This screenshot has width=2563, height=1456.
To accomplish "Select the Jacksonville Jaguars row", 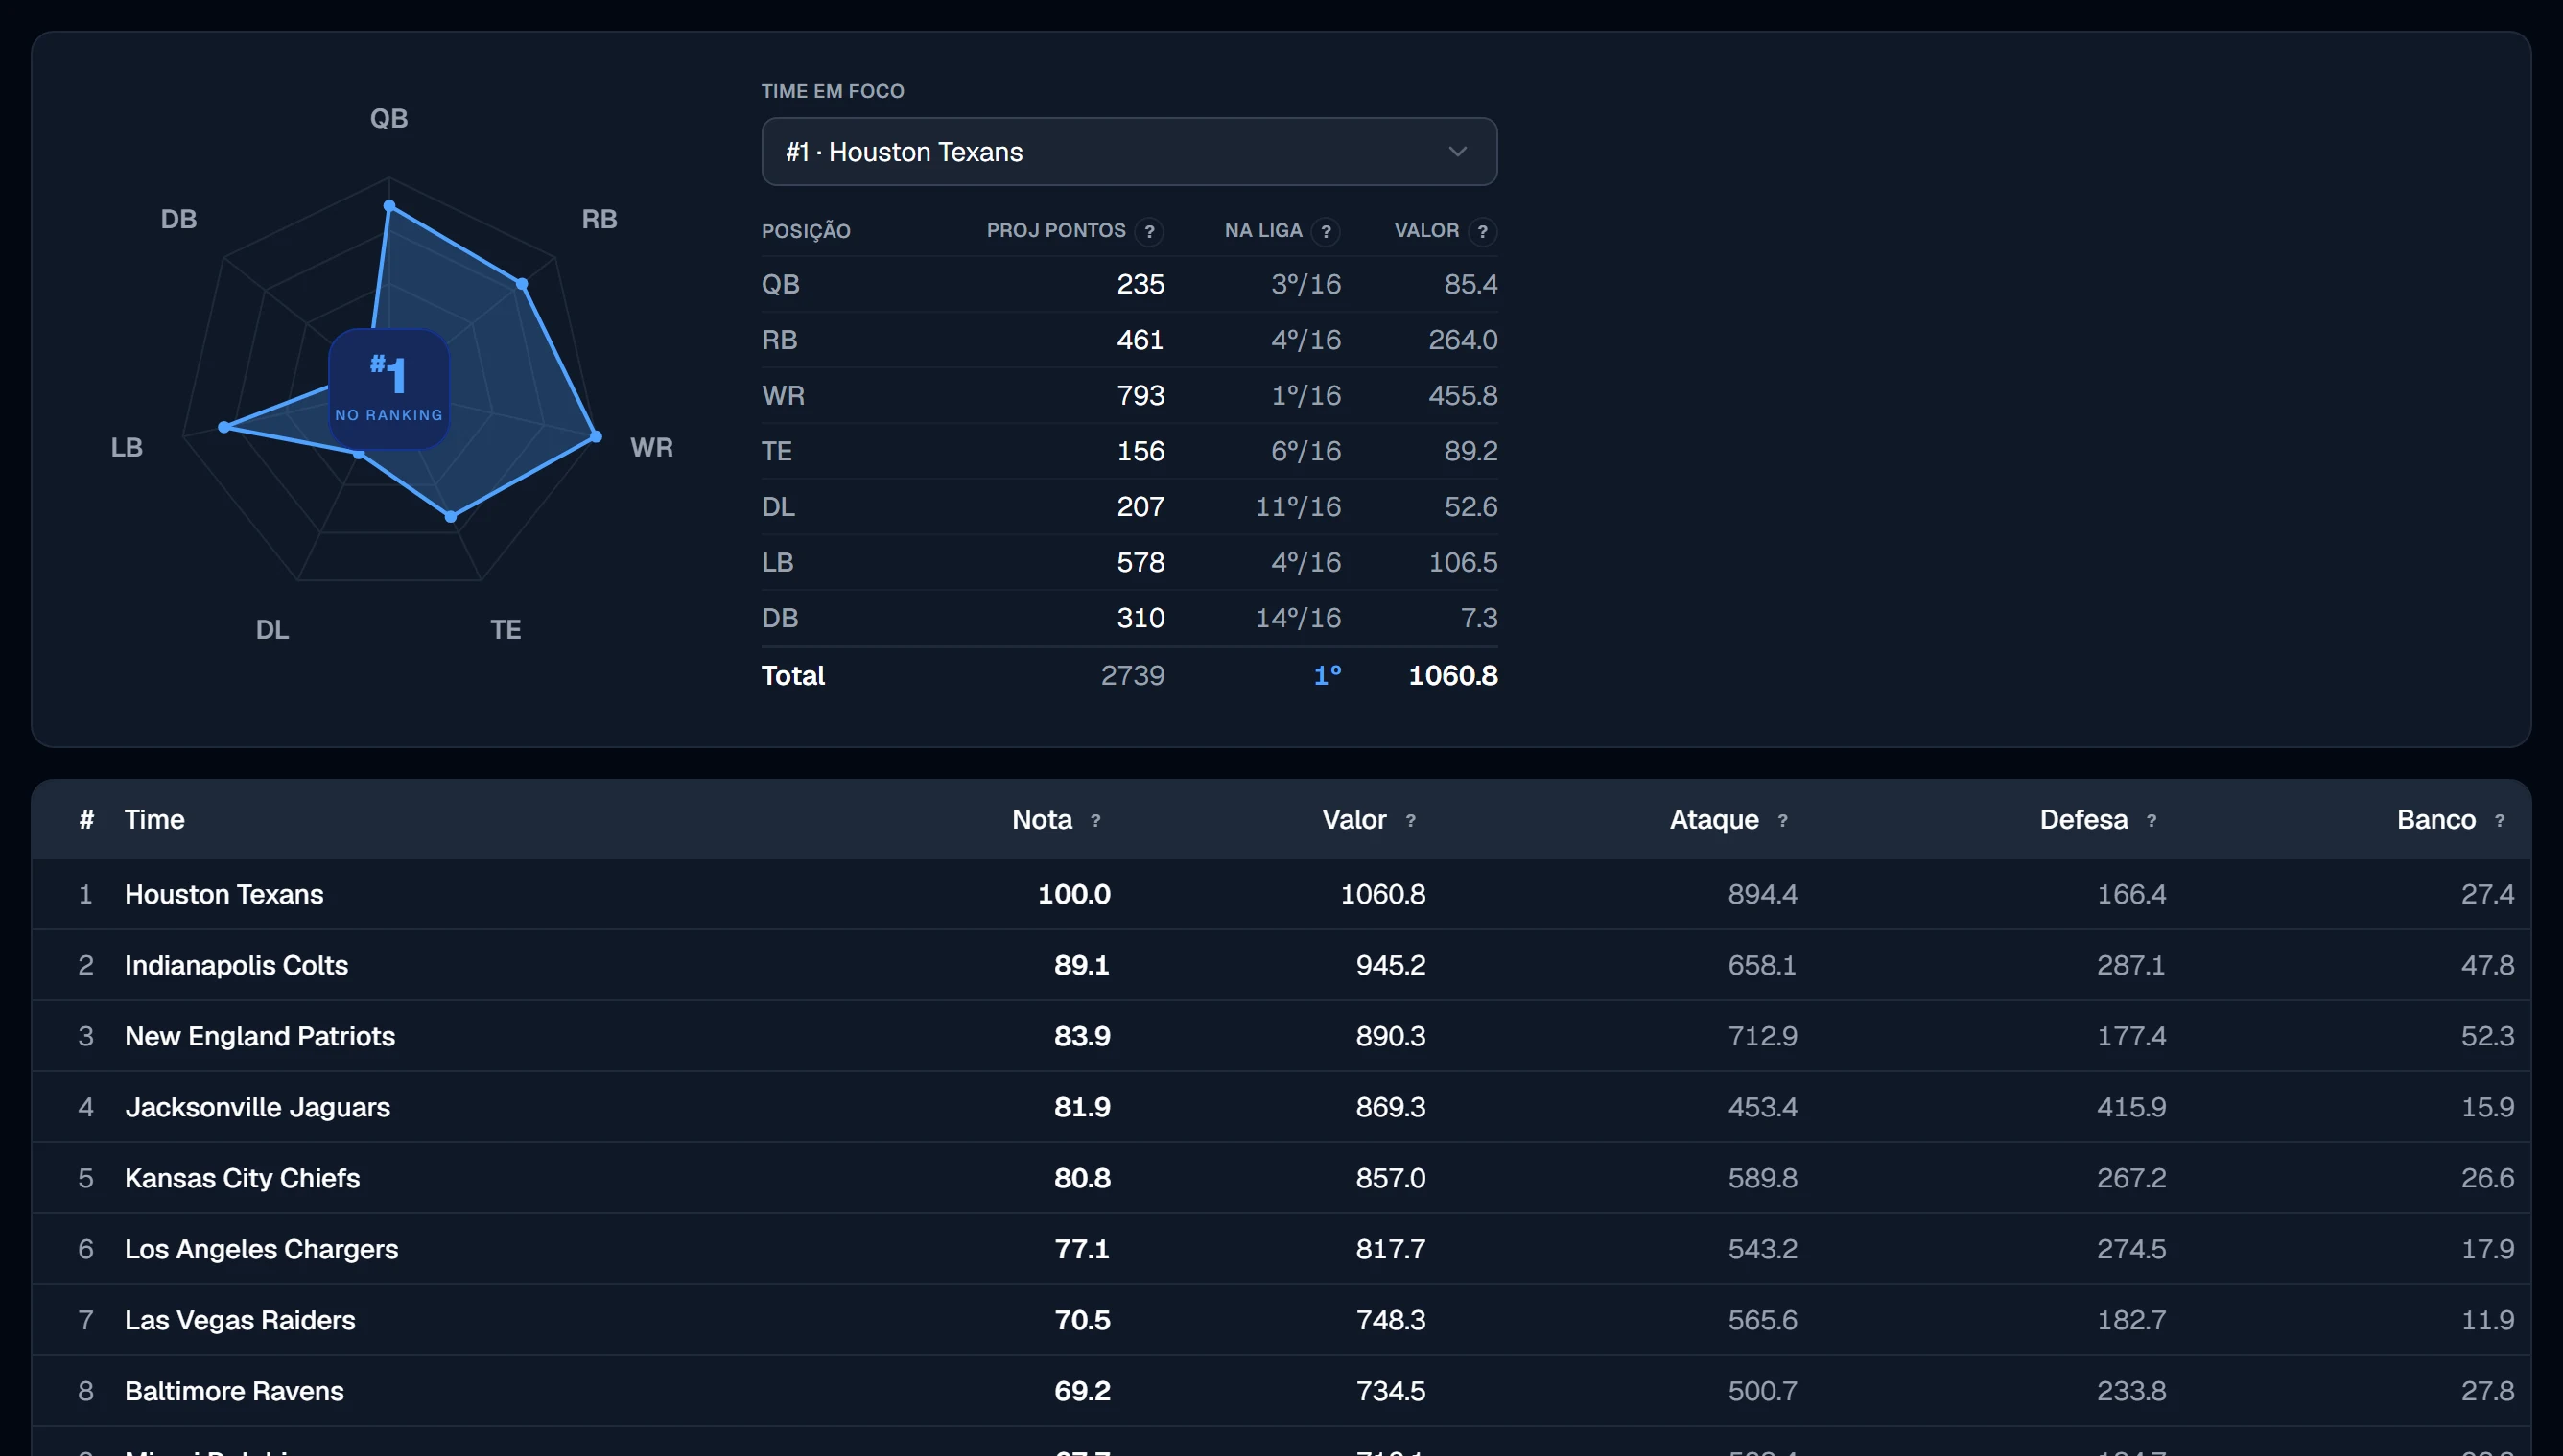I will pyautogui.click(x=1281, y=1107).
